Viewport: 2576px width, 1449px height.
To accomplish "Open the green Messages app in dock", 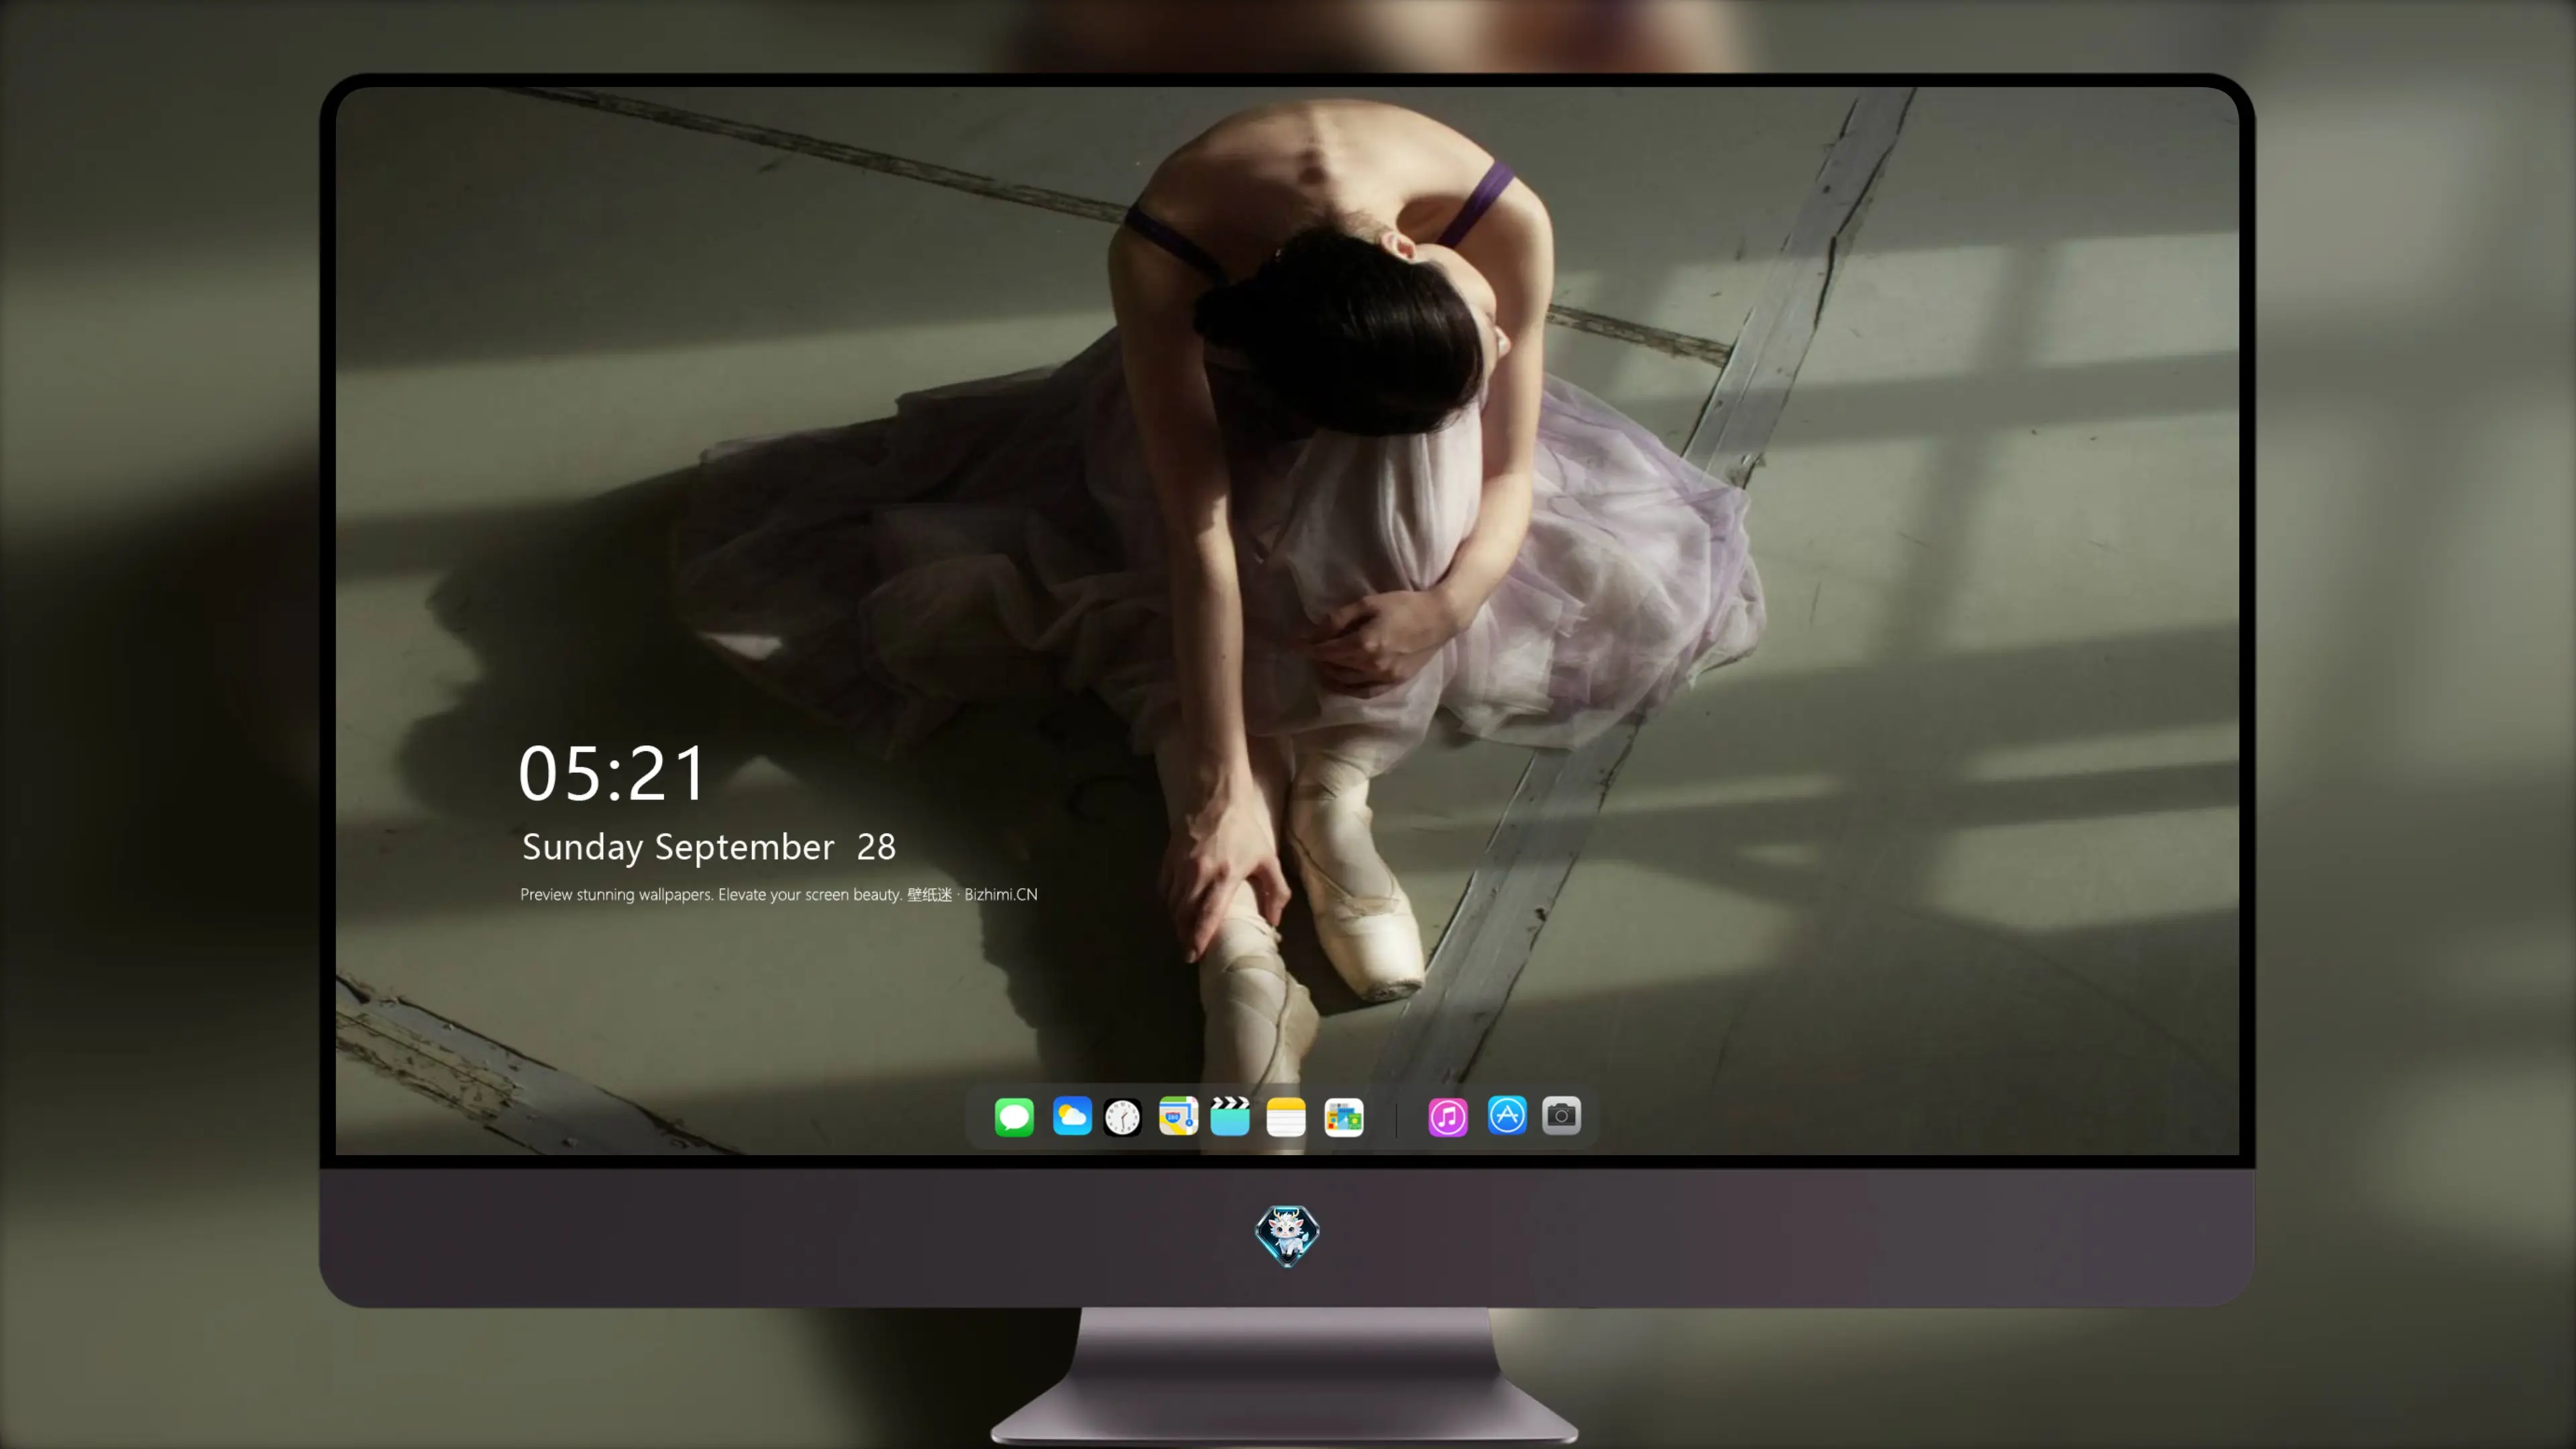I will click(1014, 1116).
